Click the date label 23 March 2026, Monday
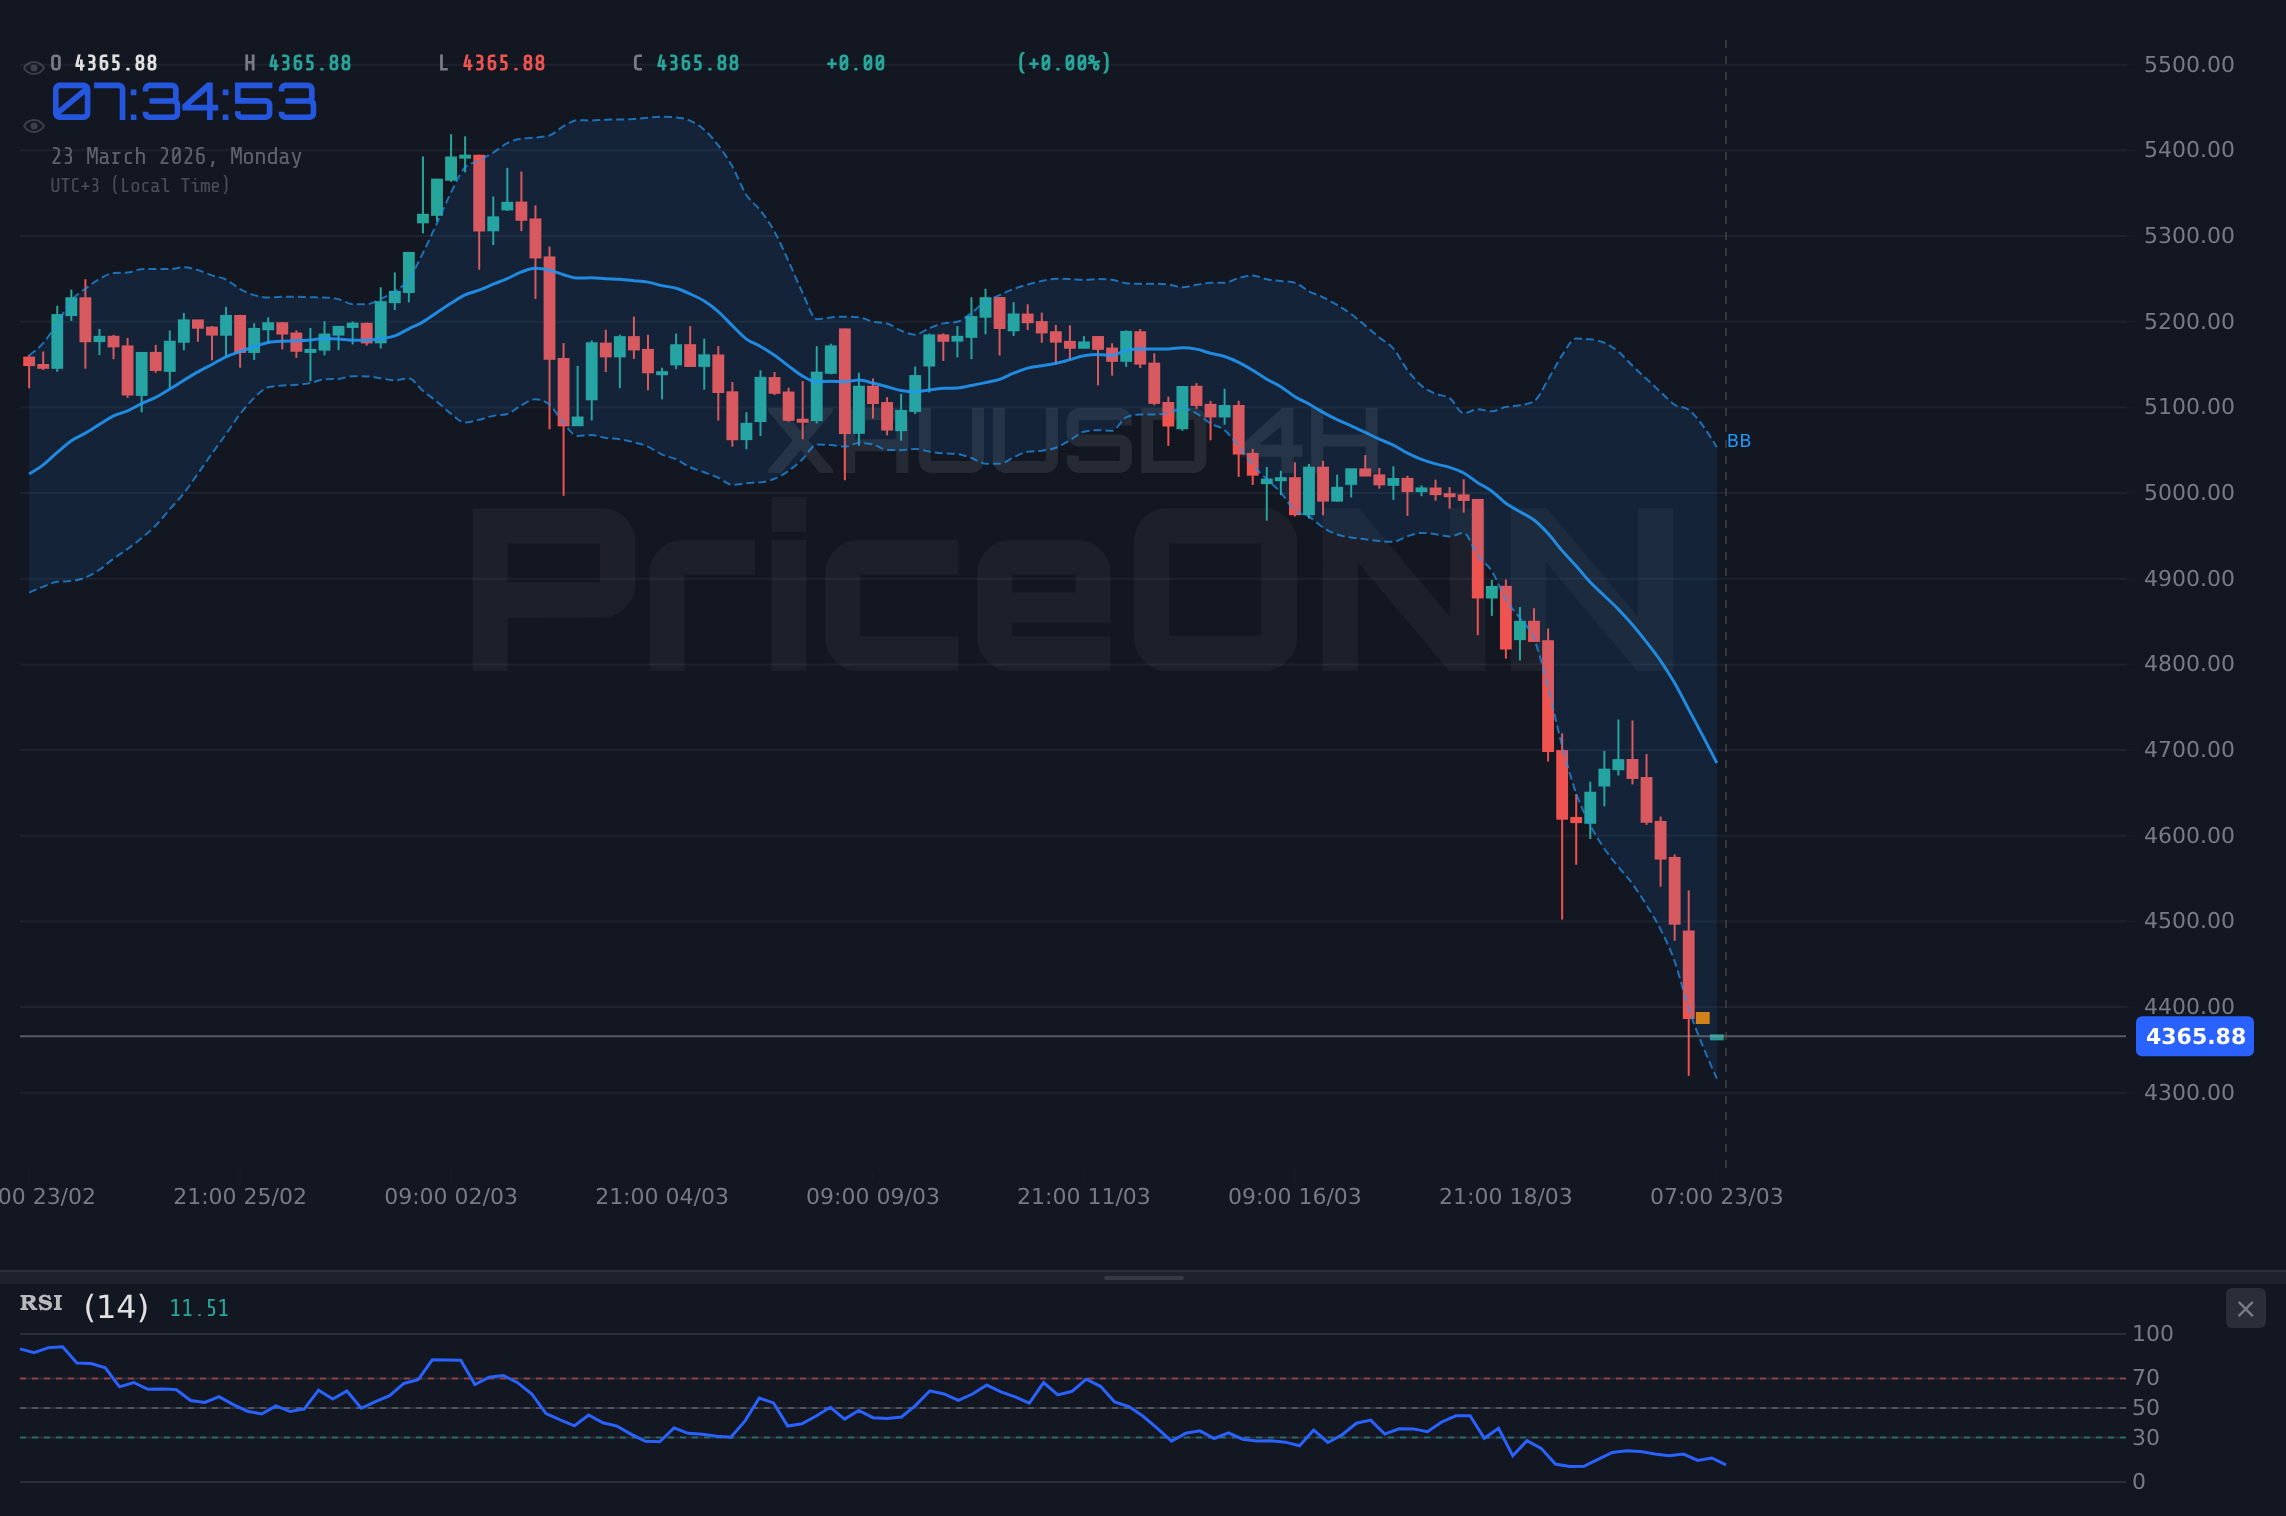The width and height of the screenshot is (2286, 1516). click(x=177, y=156)
